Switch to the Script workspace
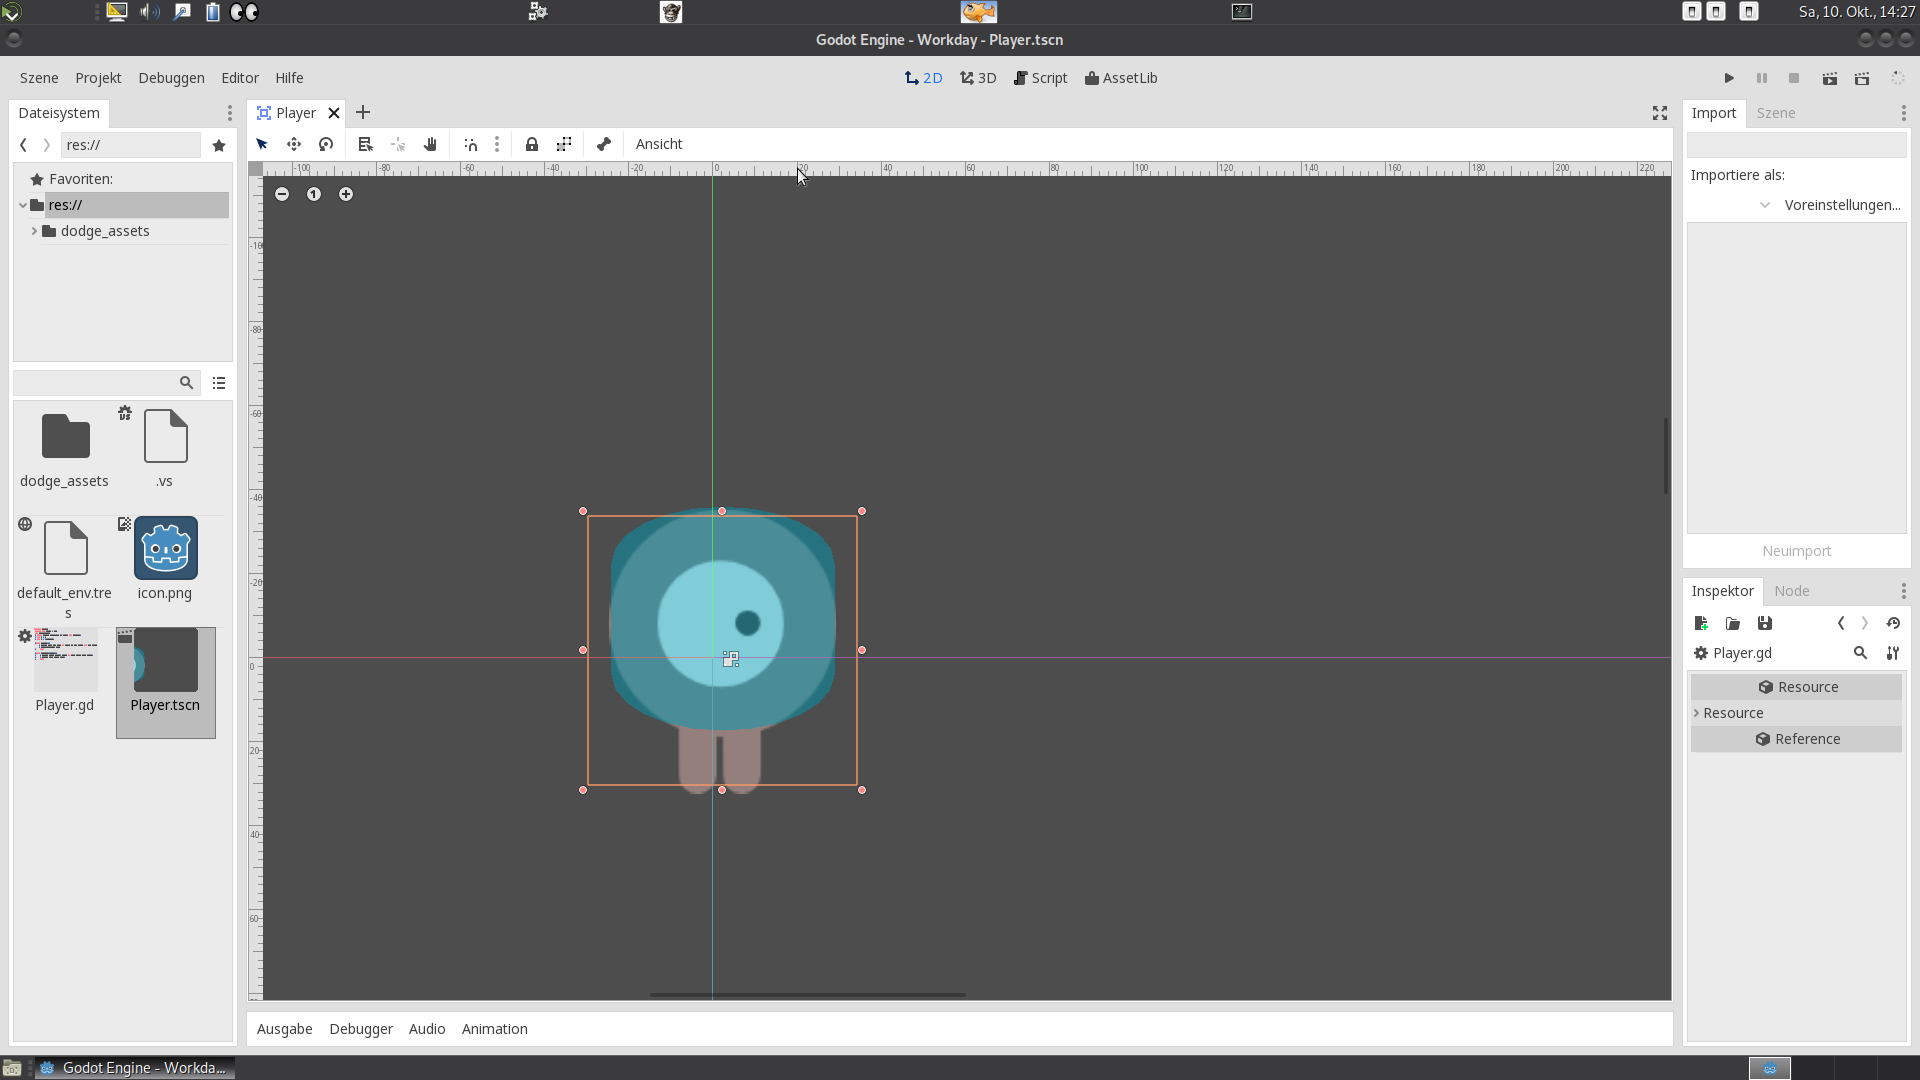This screenshot has height=1080, width=1920. (x=1040, y=78)
